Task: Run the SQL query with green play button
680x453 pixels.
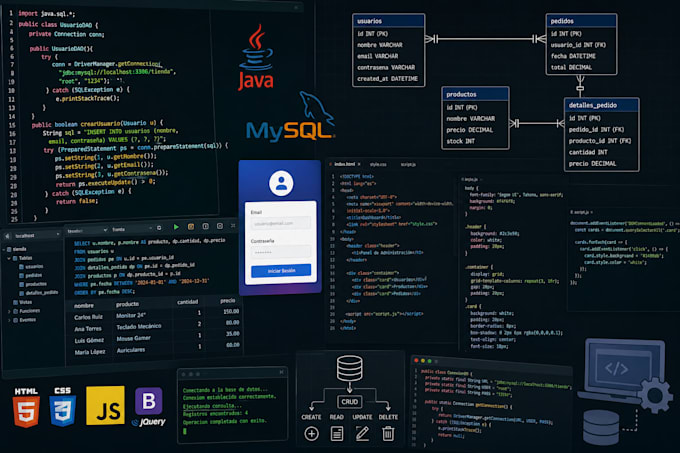Action: tap(176, 227)
